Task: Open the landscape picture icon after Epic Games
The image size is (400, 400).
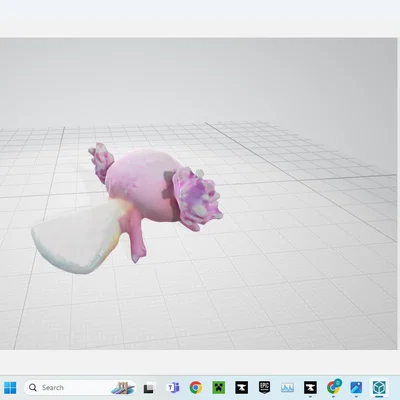Action: coord(287,388)
